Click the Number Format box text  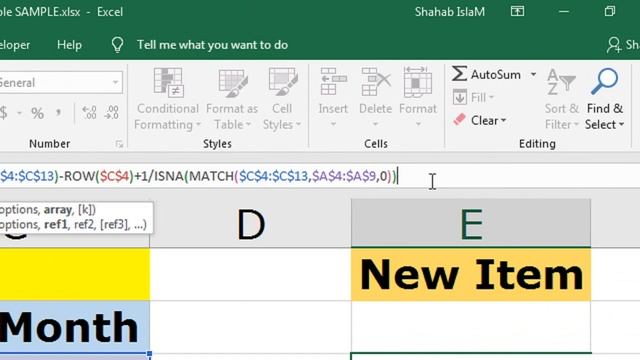[x=18, y=83]
